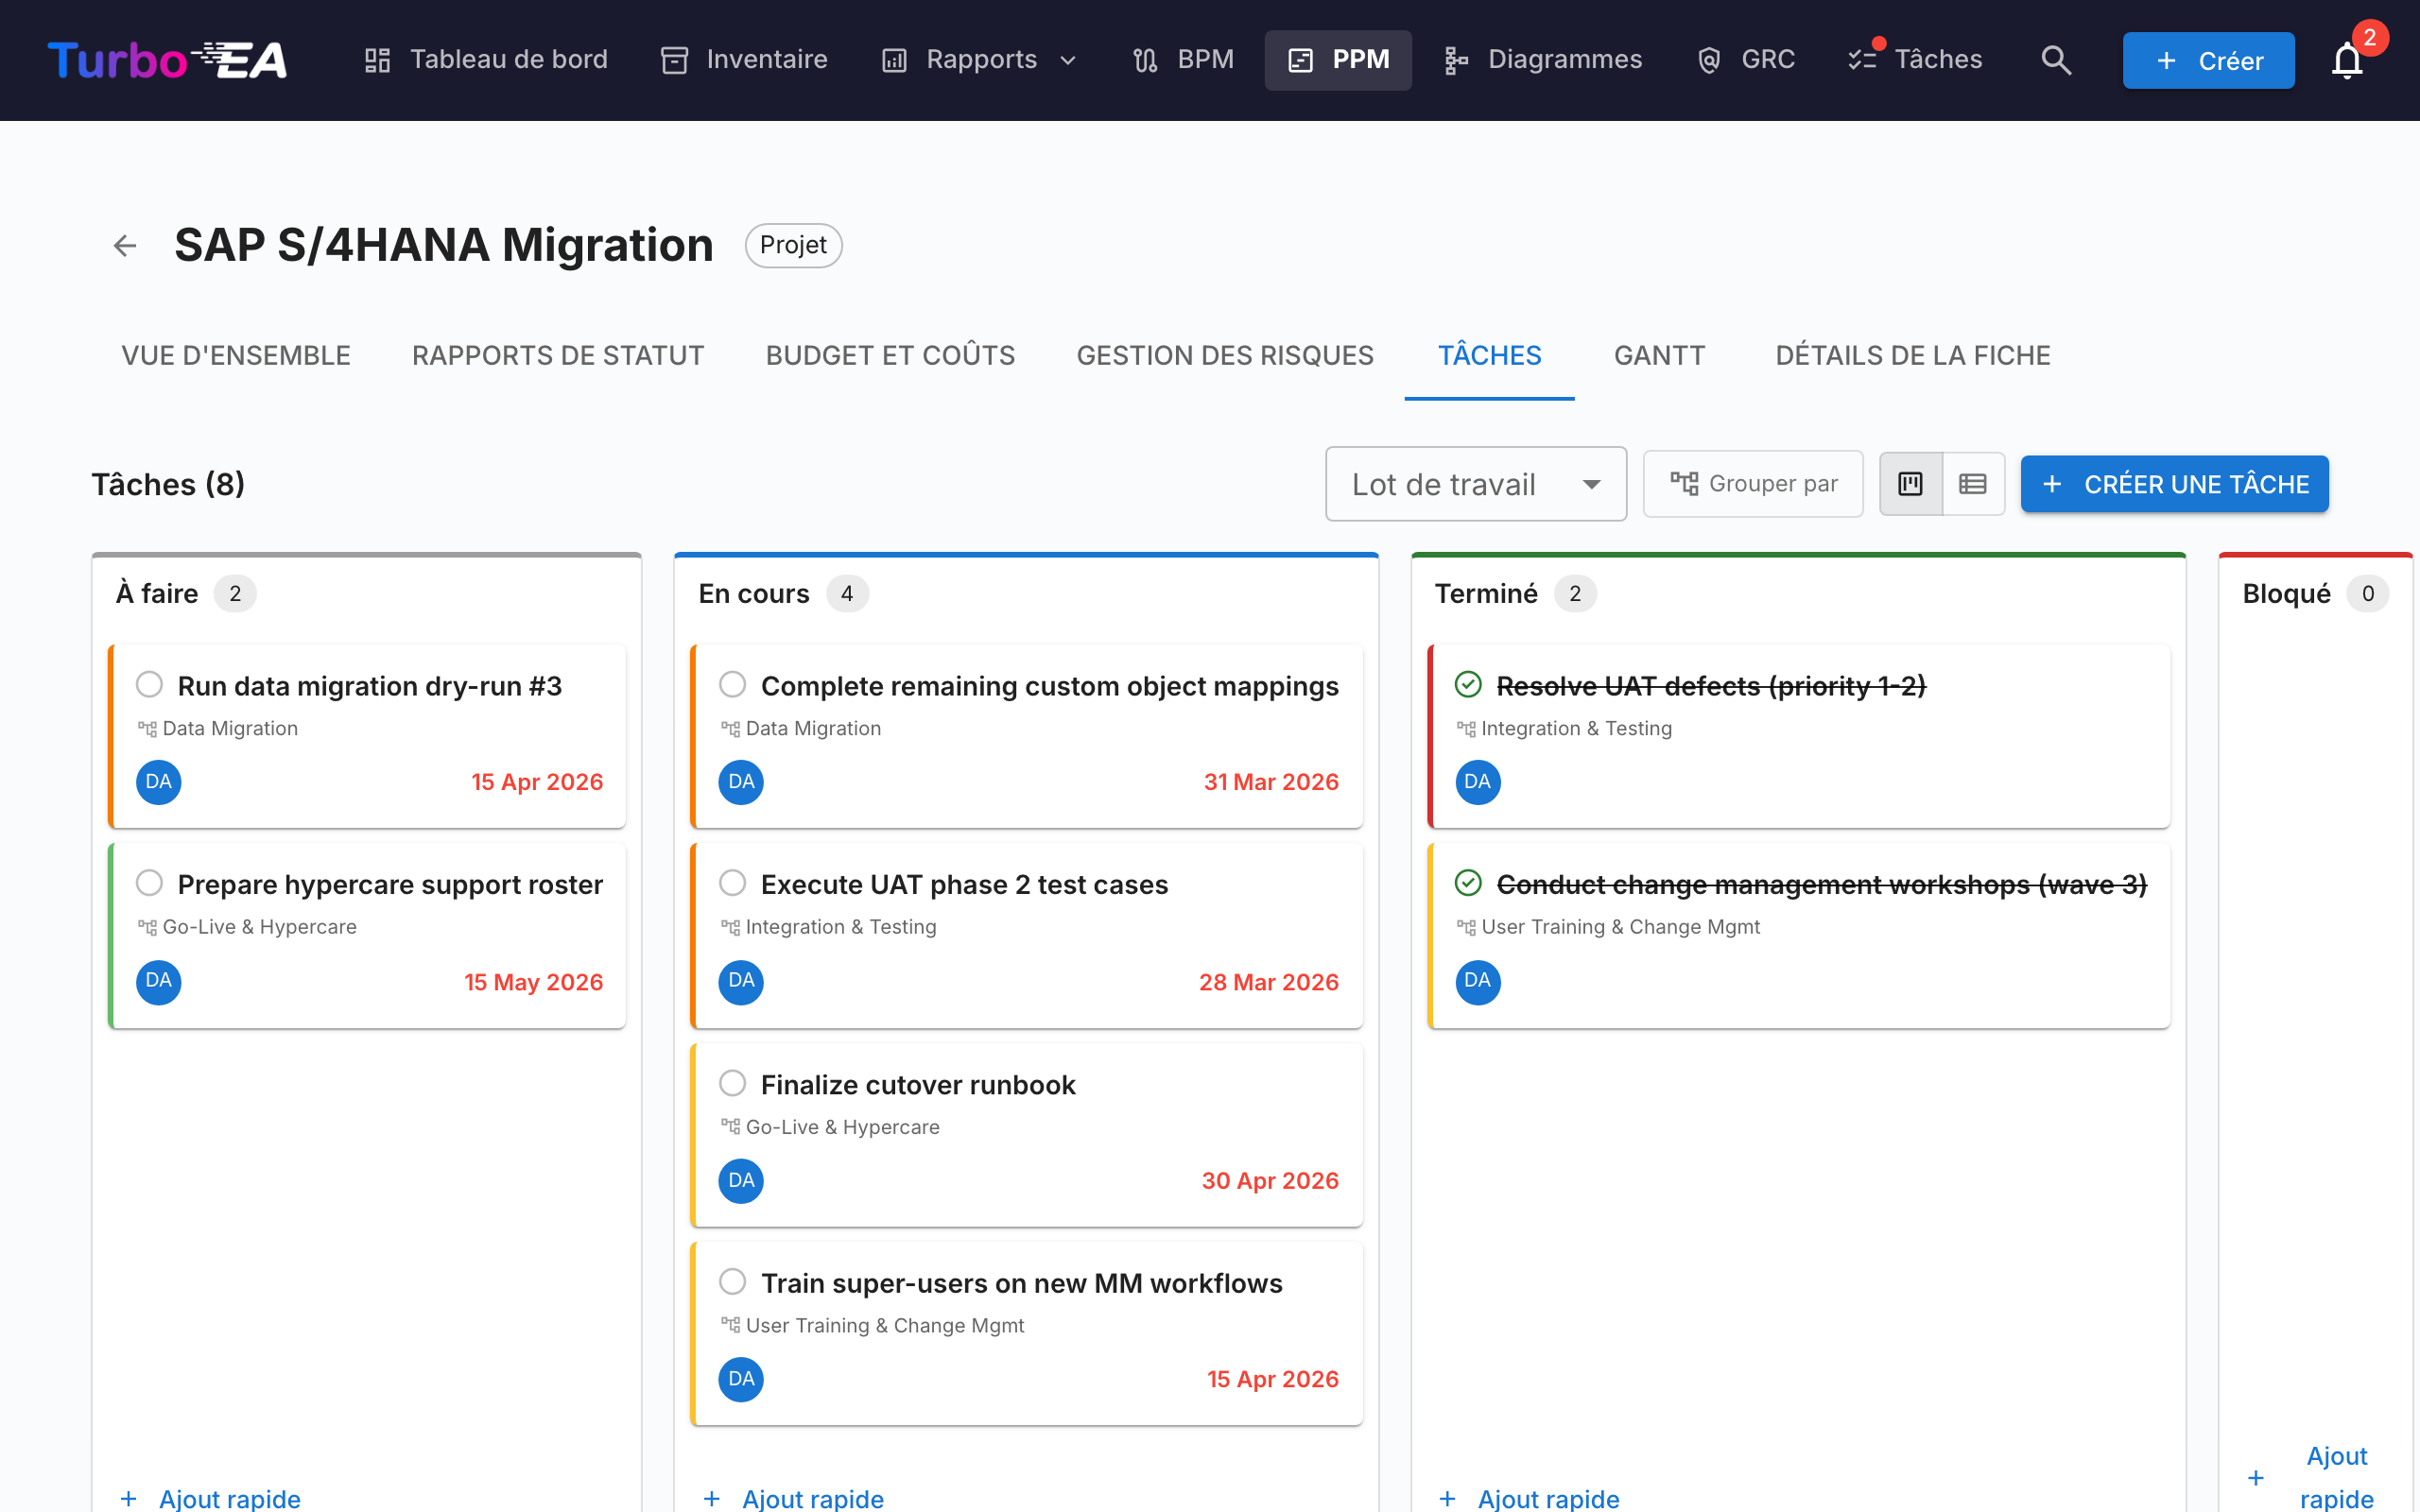The image size is (2420, 1512).
Task: Click the Créer button in top bar
Action: (x=2208, y=61)
